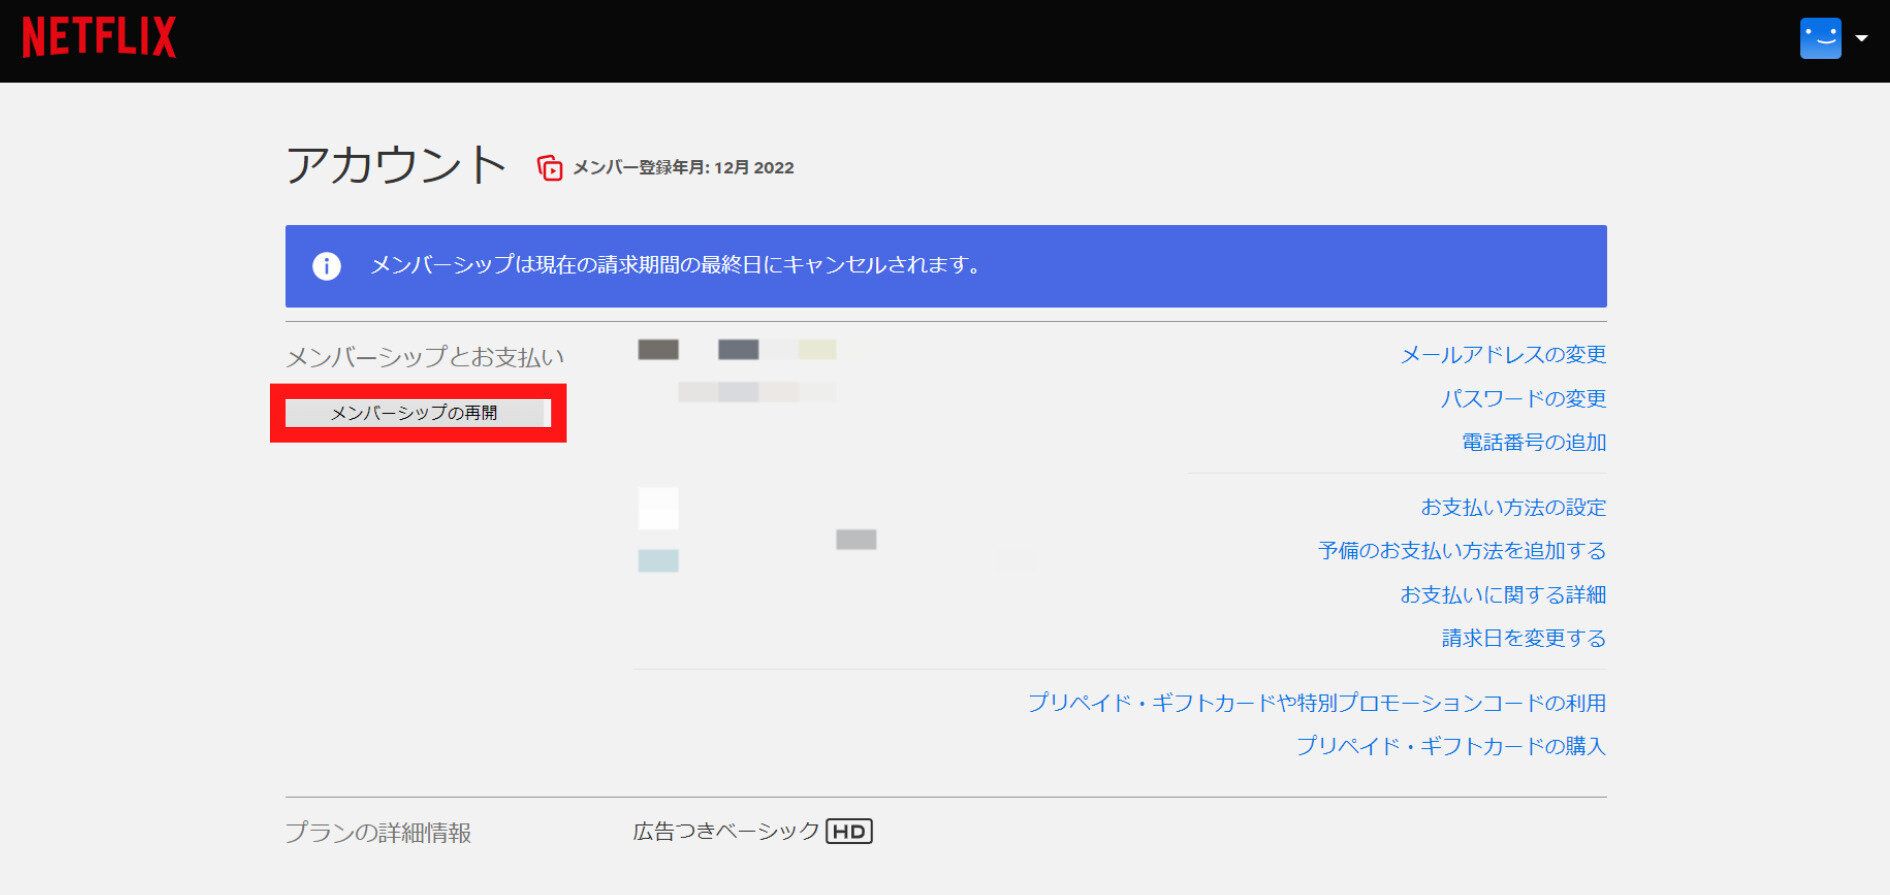
Task: Click the 広告つきベーシック plan name
Action: click(x=726, y=831)
